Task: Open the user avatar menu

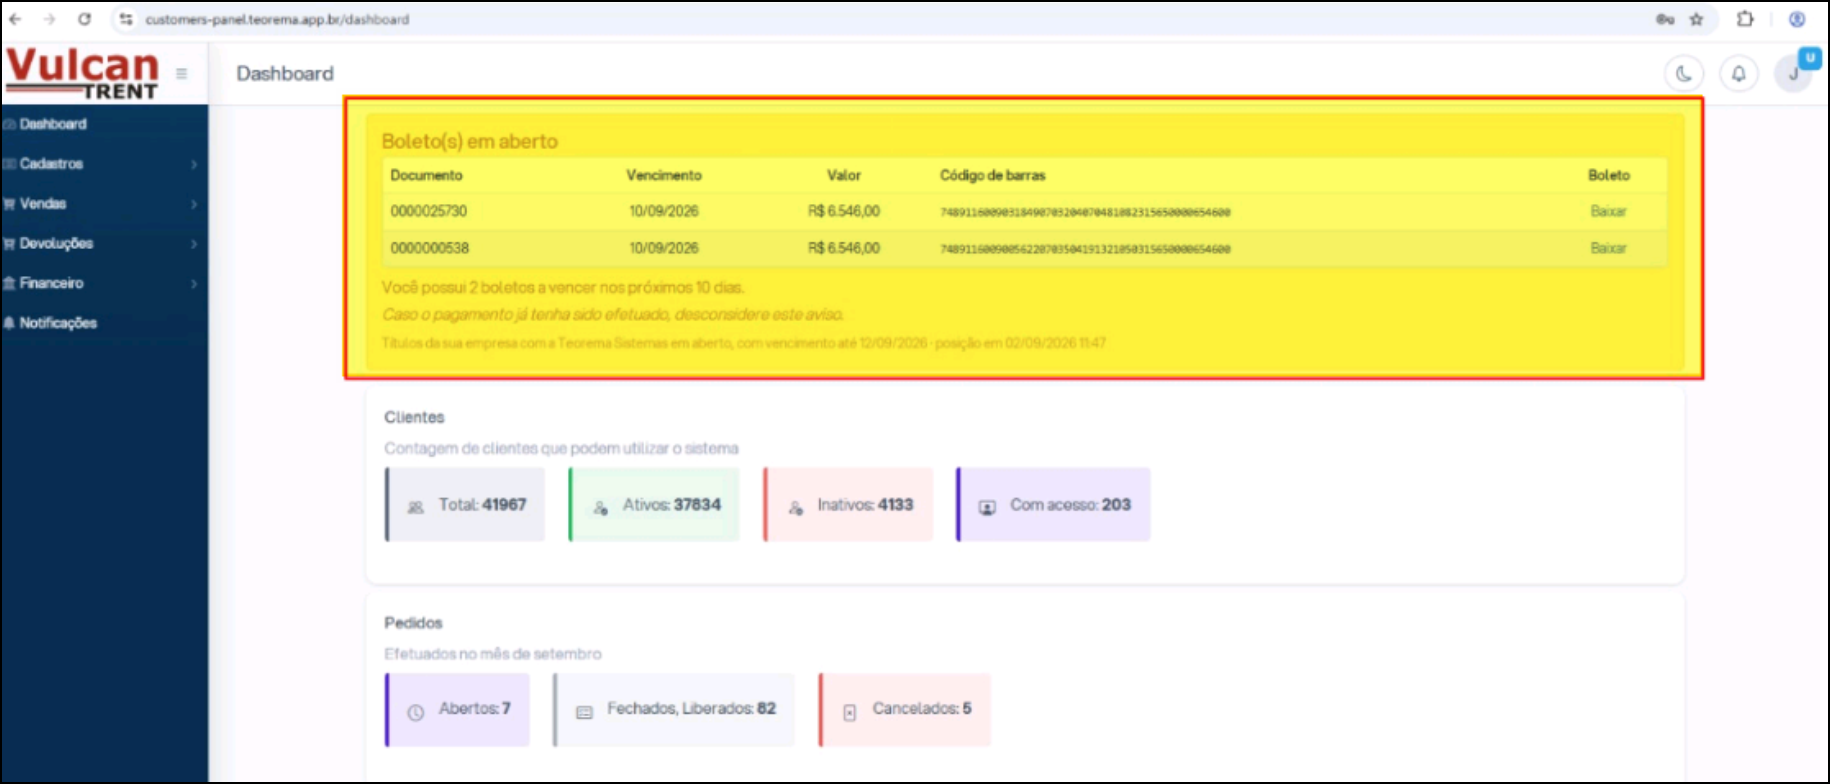Action: [x=1793, y=73]
